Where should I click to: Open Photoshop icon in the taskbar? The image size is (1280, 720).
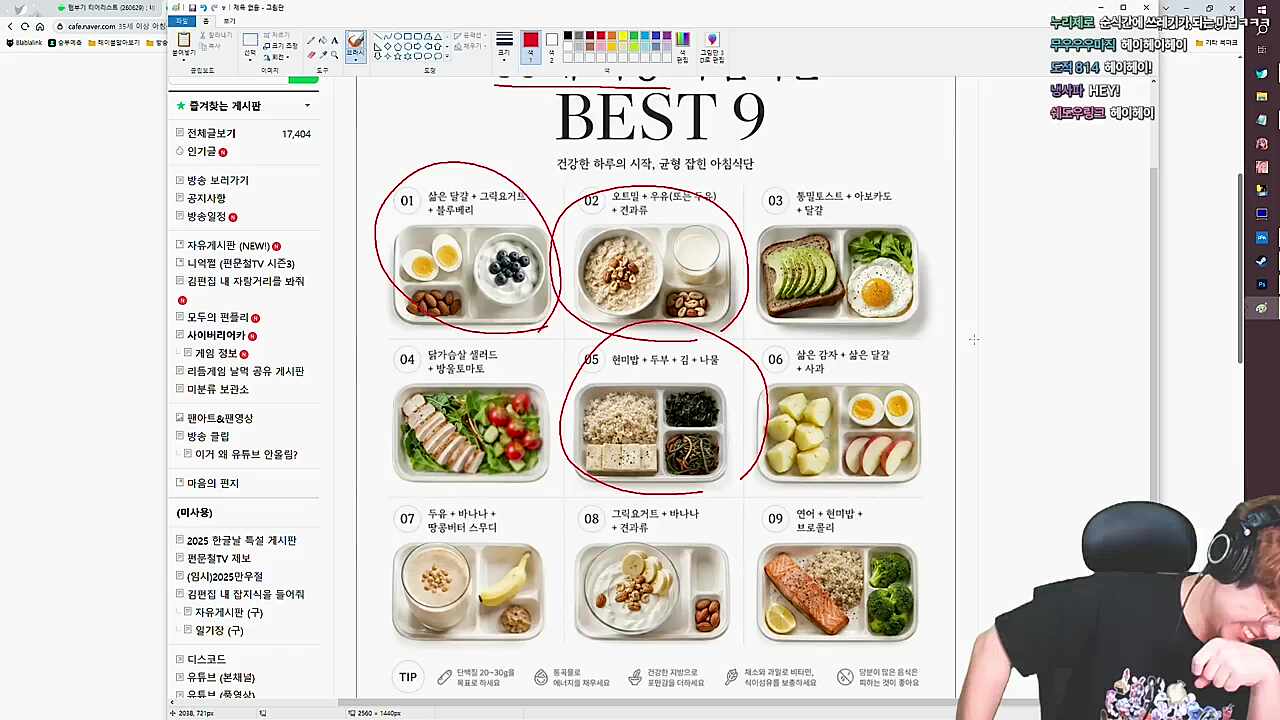1262,285
